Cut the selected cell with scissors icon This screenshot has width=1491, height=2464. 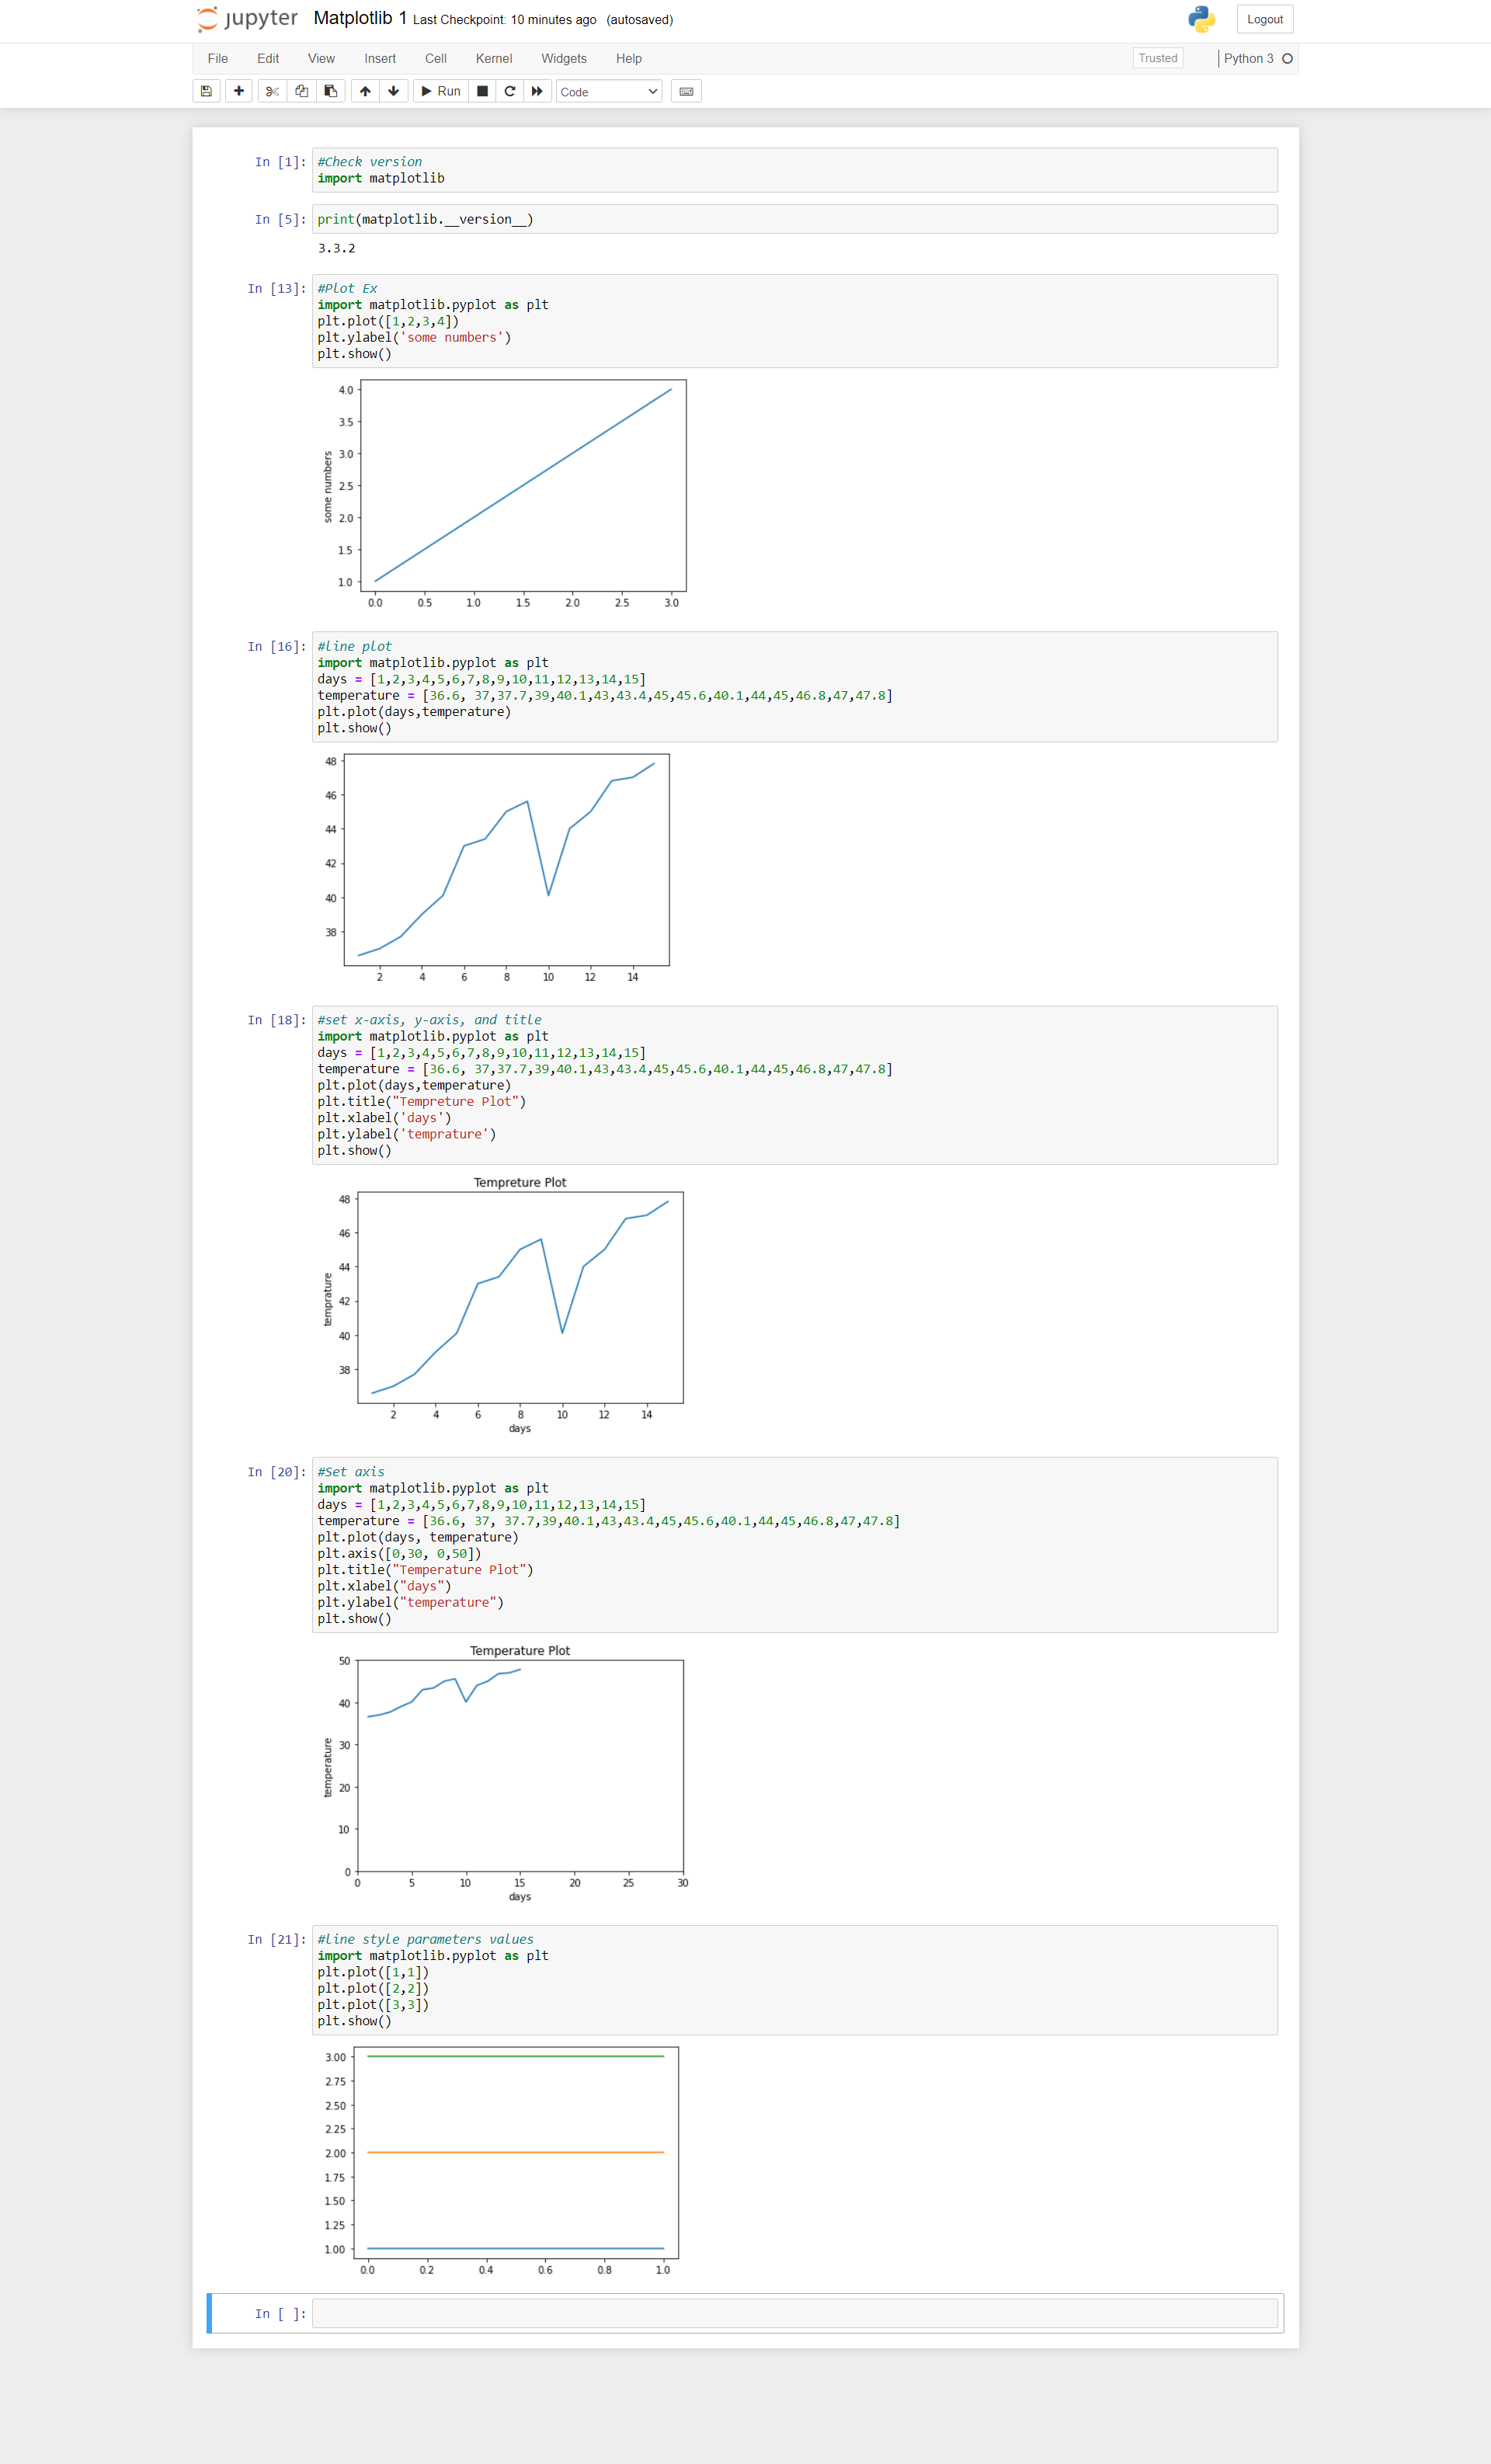click(272, 91)
